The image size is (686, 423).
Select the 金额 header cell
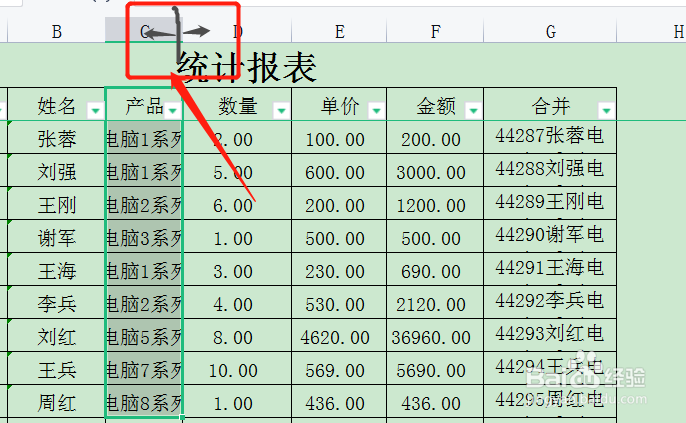pos(435,104)
